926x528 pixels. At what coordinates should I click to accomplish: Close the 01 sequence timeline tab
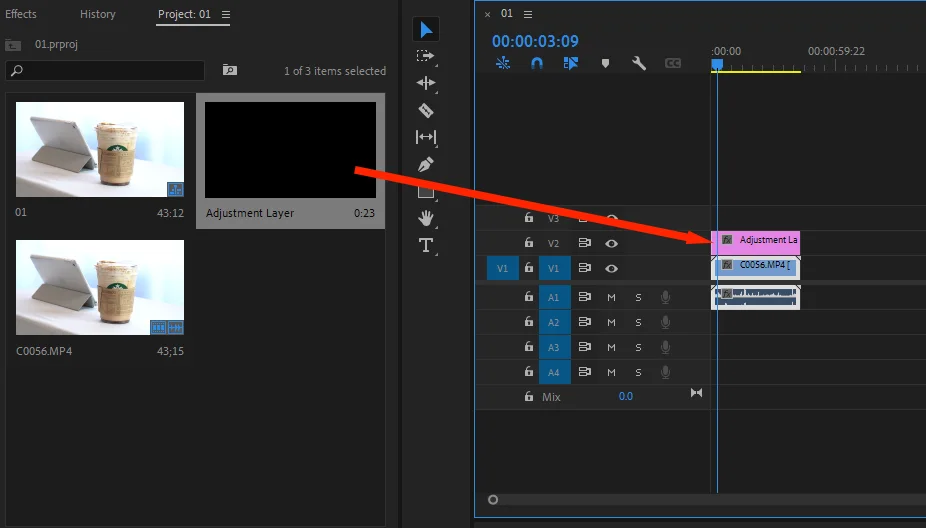click(487, 14)
